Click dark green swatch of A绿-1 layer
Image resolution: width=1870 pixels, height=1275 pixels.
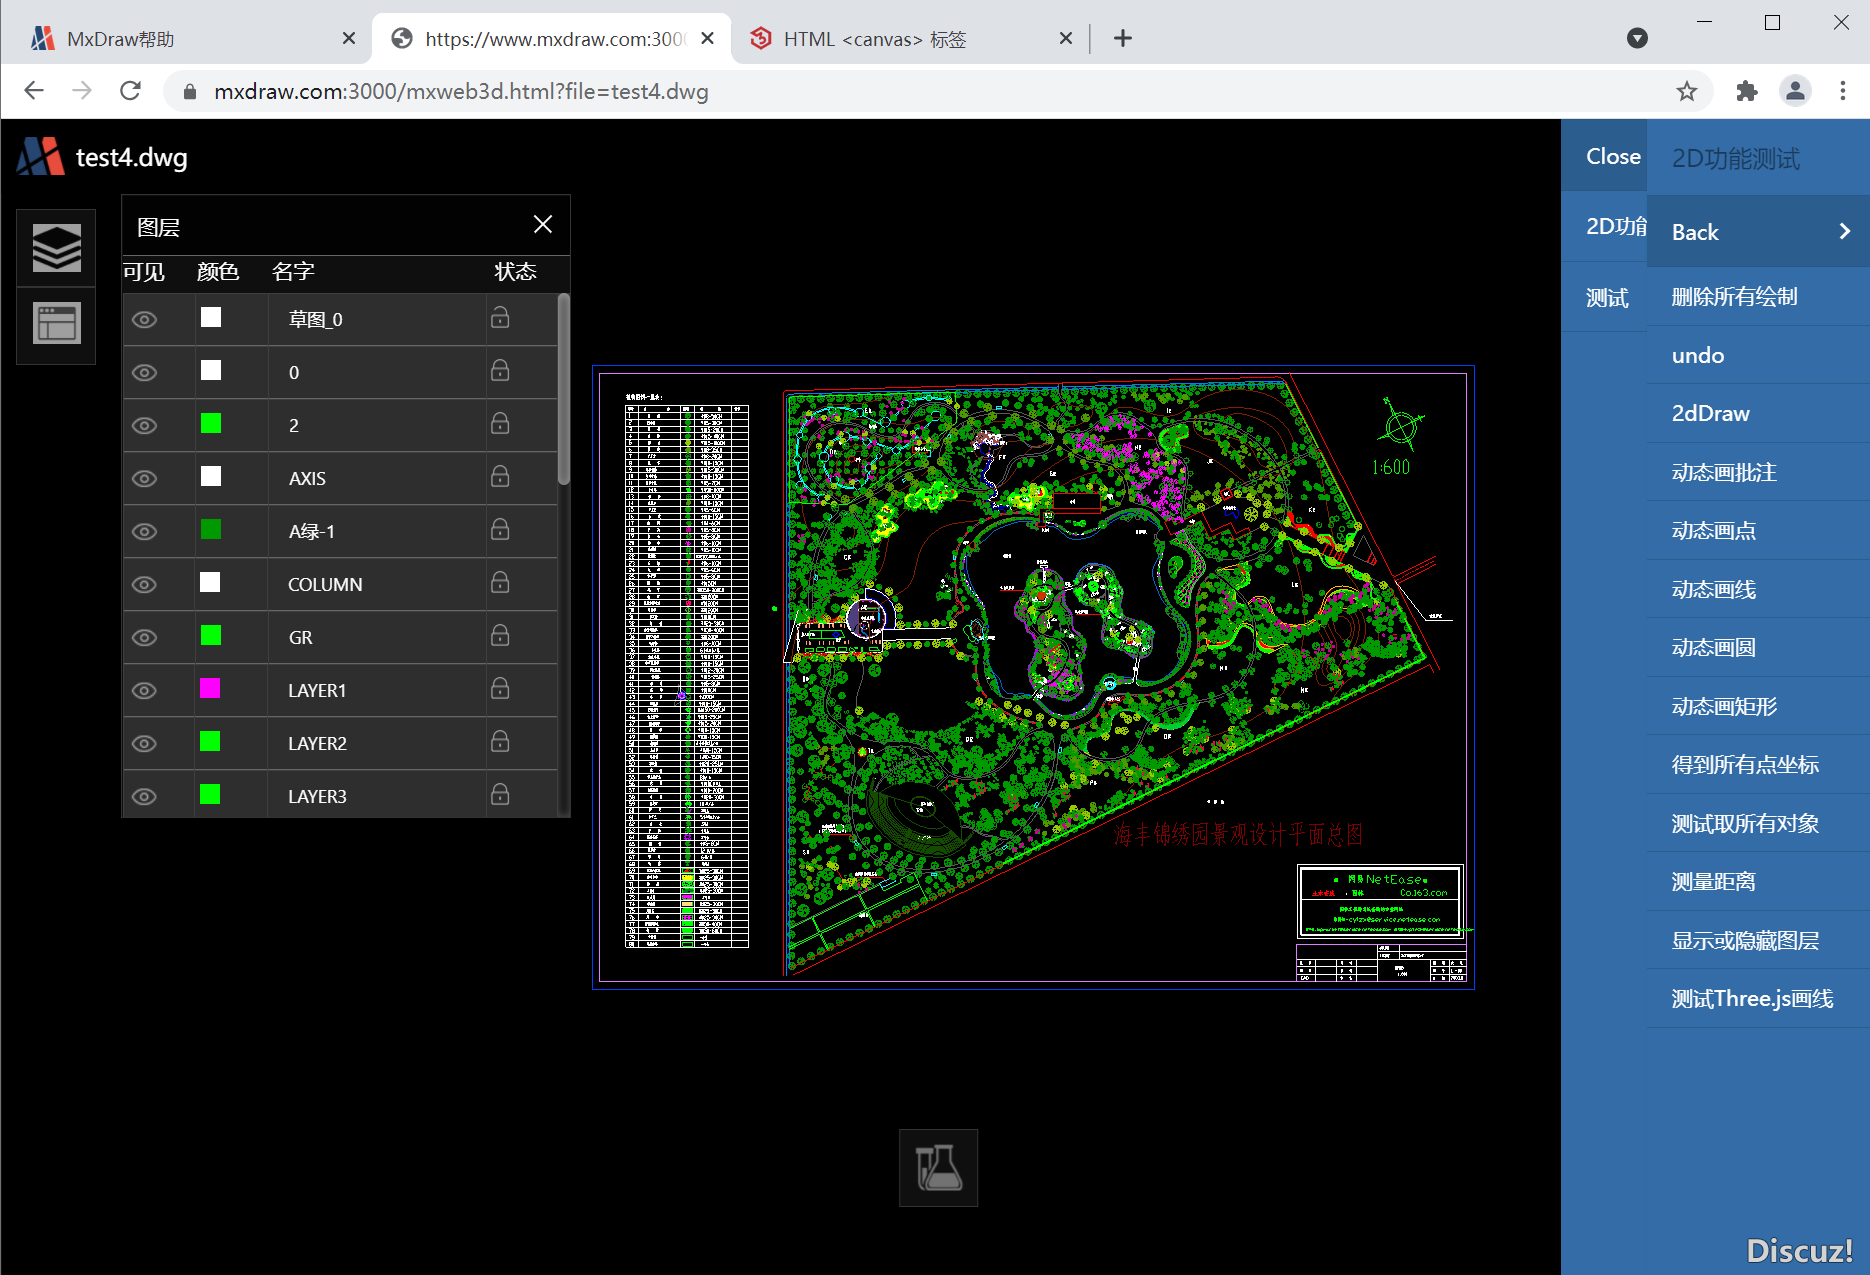tap(211, 529)
